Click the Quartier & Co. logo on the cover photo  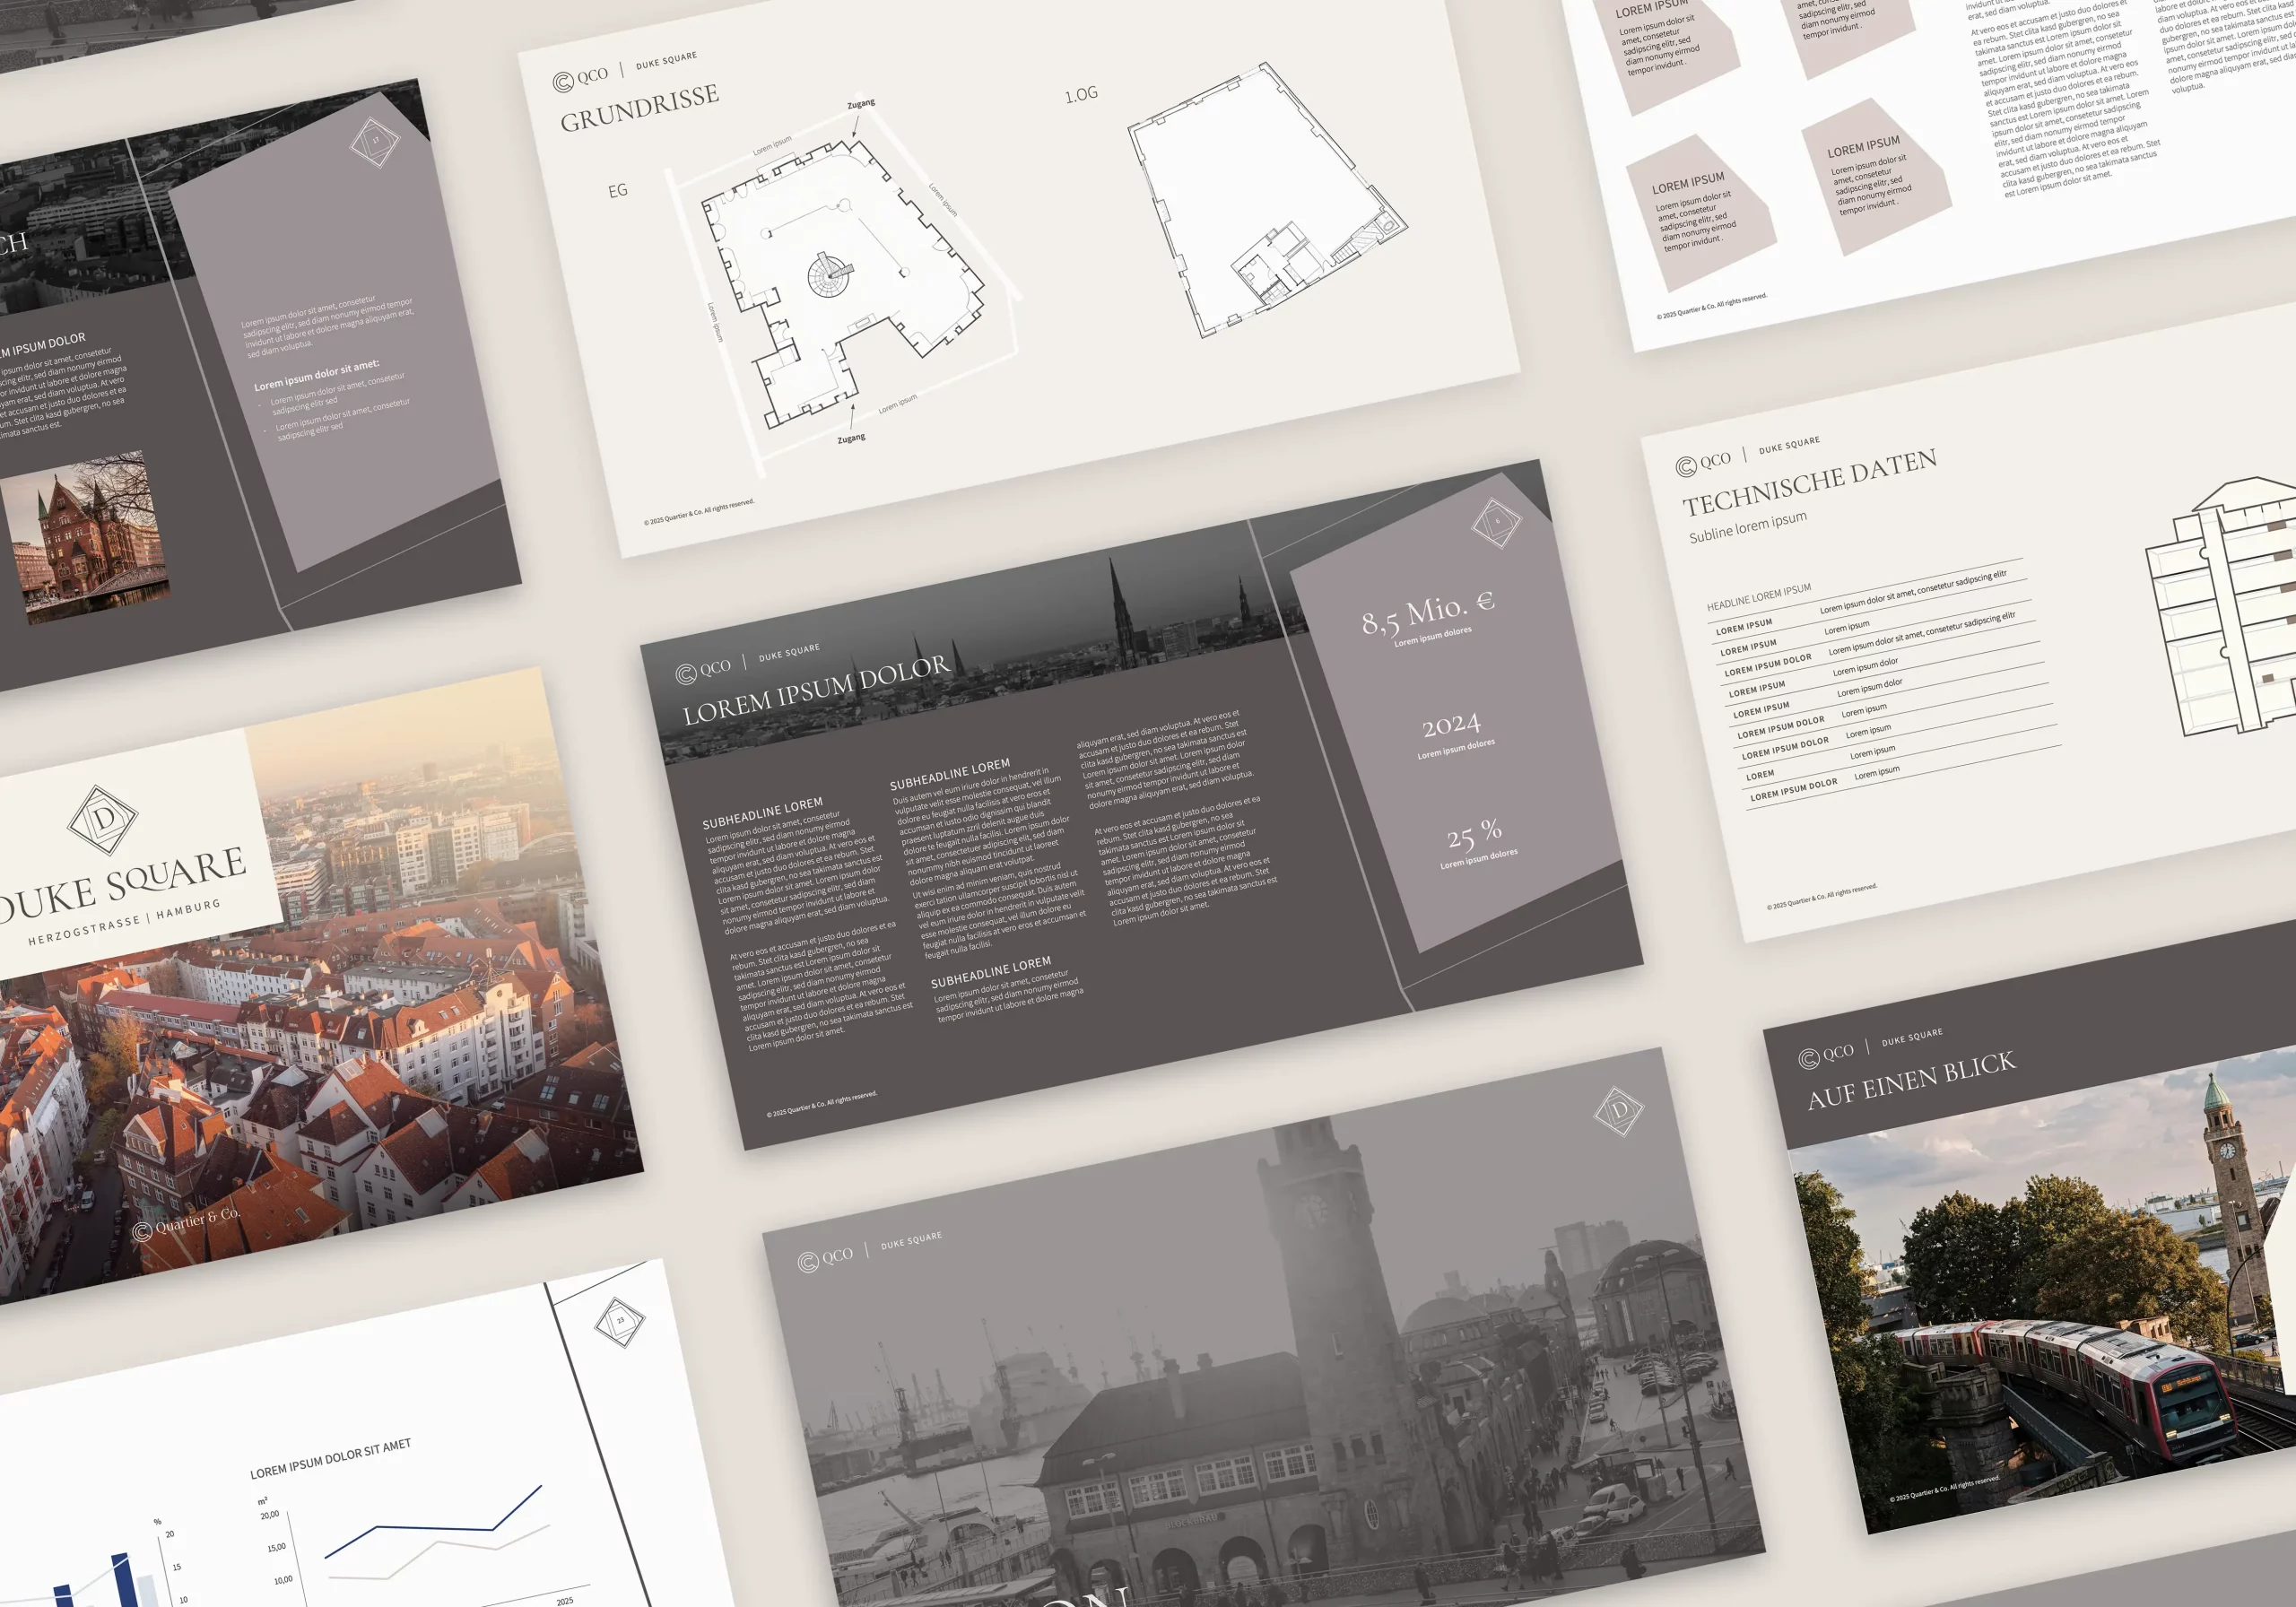pyautogui.click(x=187, y=1224)
